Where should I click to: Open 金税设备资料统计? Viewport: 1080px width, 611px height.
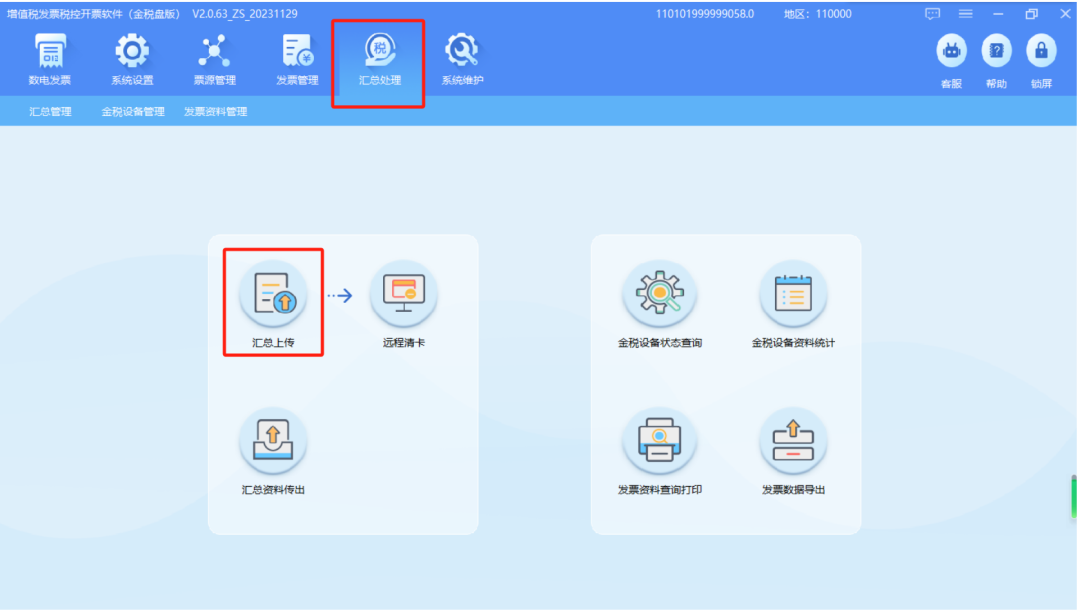tap(793, 303)
